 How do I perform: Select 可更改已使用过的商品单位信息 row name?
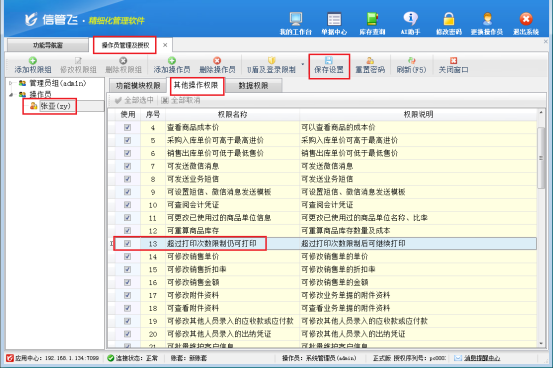pos(219,218)
